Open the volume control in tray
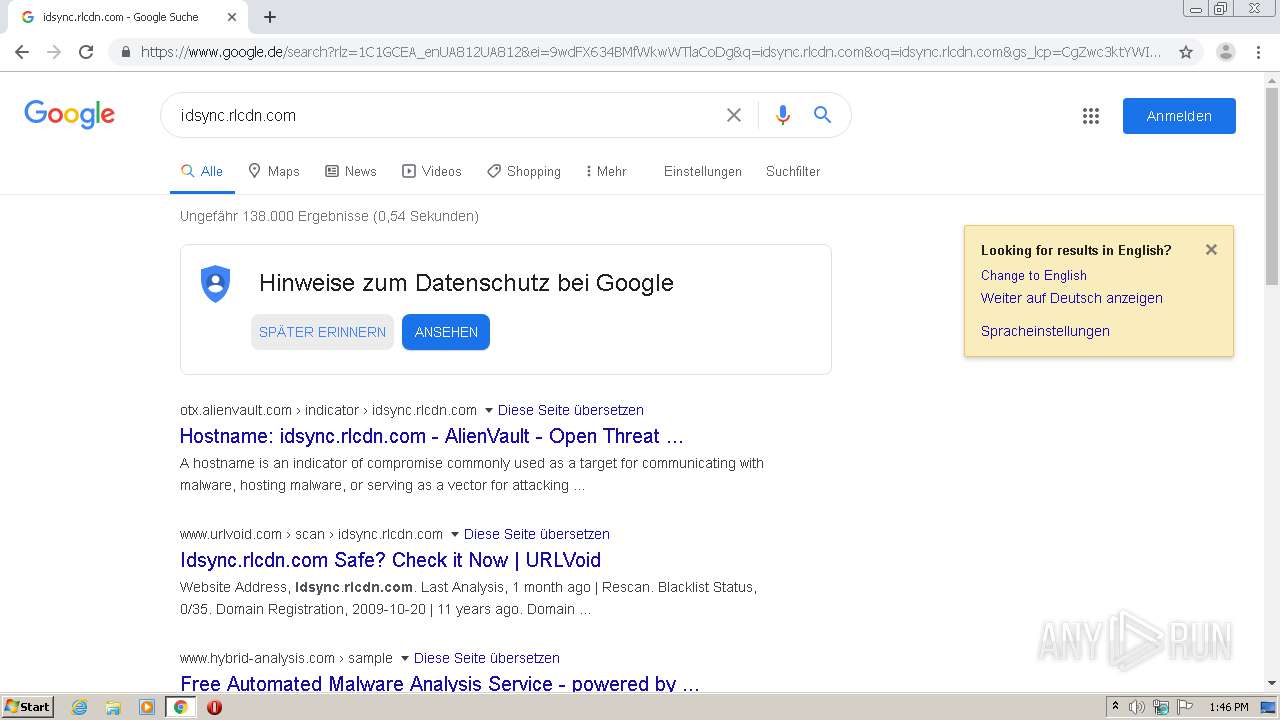The height and width of the screenshot is (720, 1280). pos(1137,707)
